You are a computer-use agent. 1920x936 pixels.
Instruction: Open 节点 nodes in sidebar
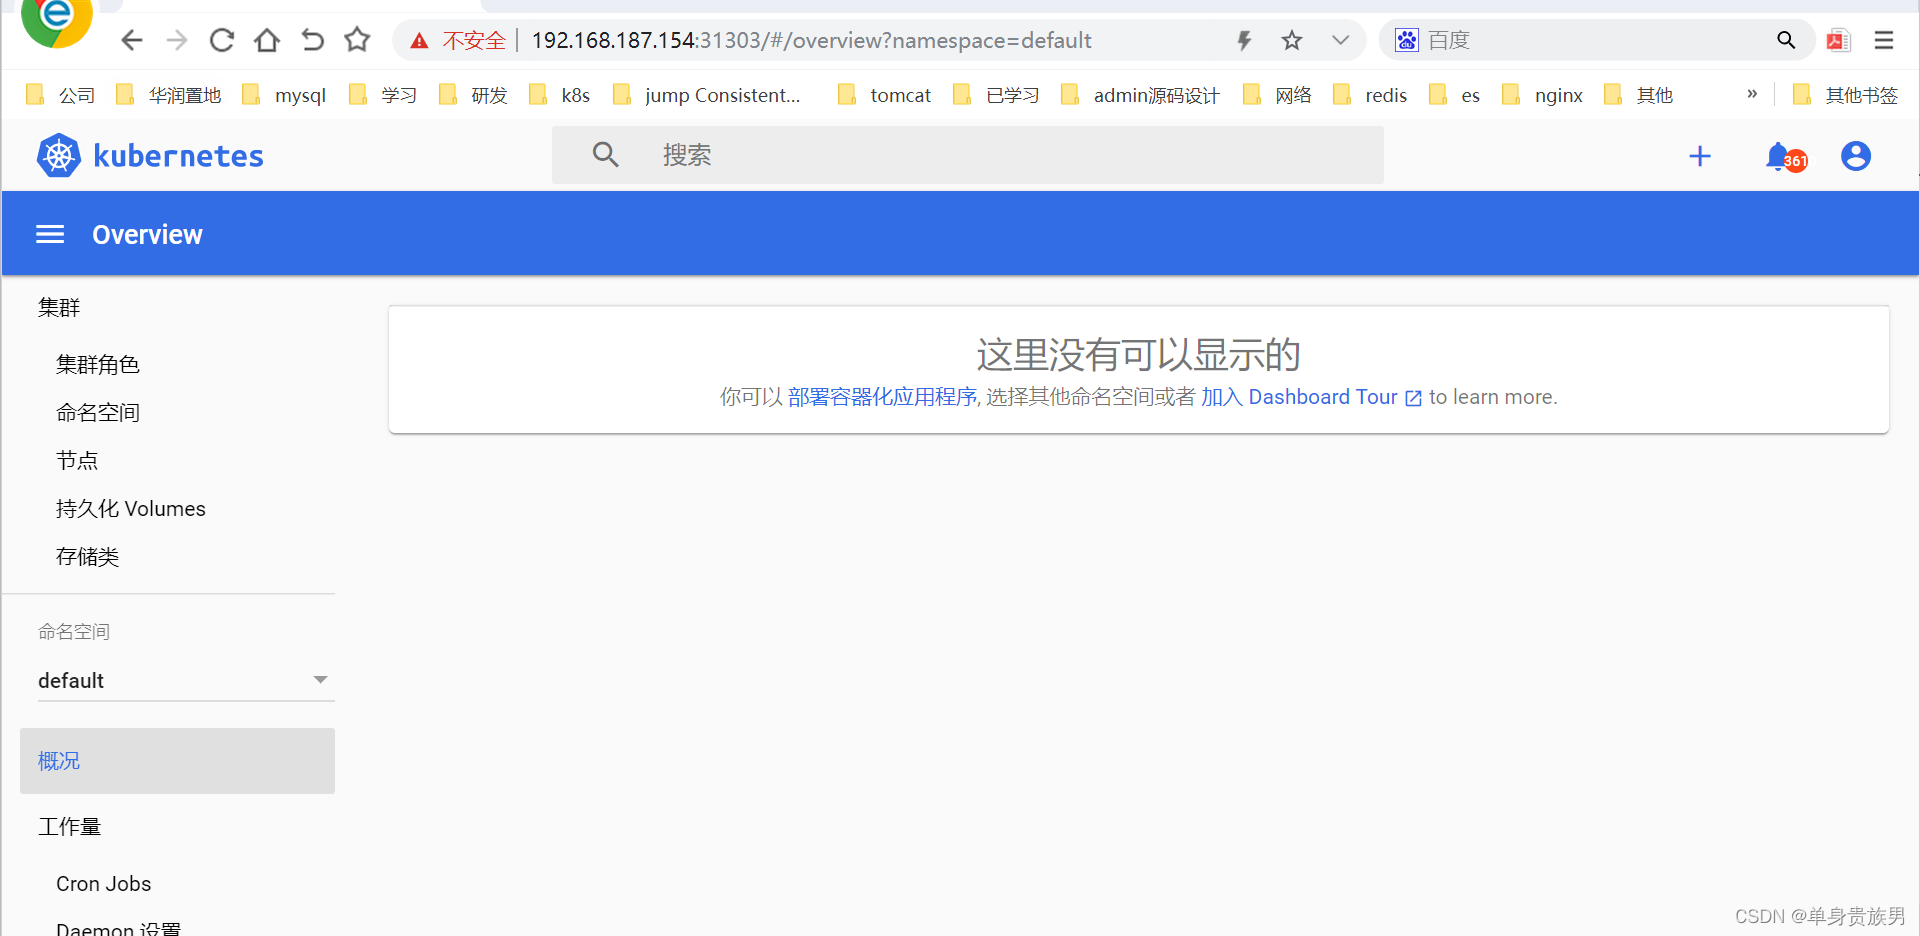tap(77, 461)
